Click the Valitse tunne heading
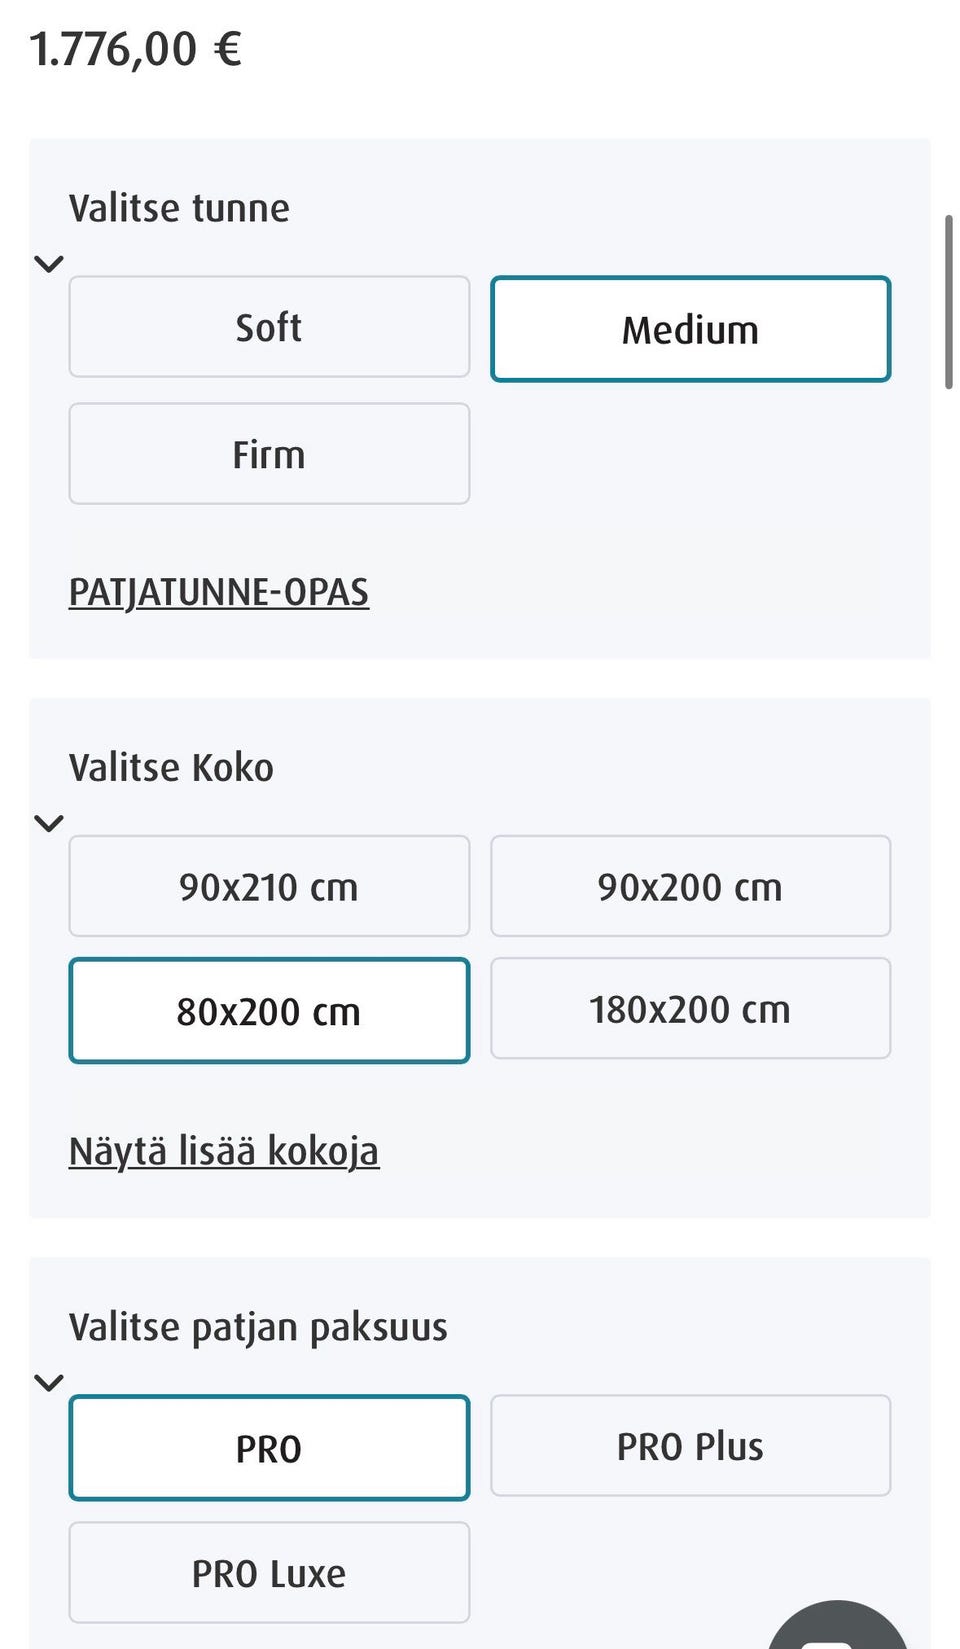 coord(180,208)
